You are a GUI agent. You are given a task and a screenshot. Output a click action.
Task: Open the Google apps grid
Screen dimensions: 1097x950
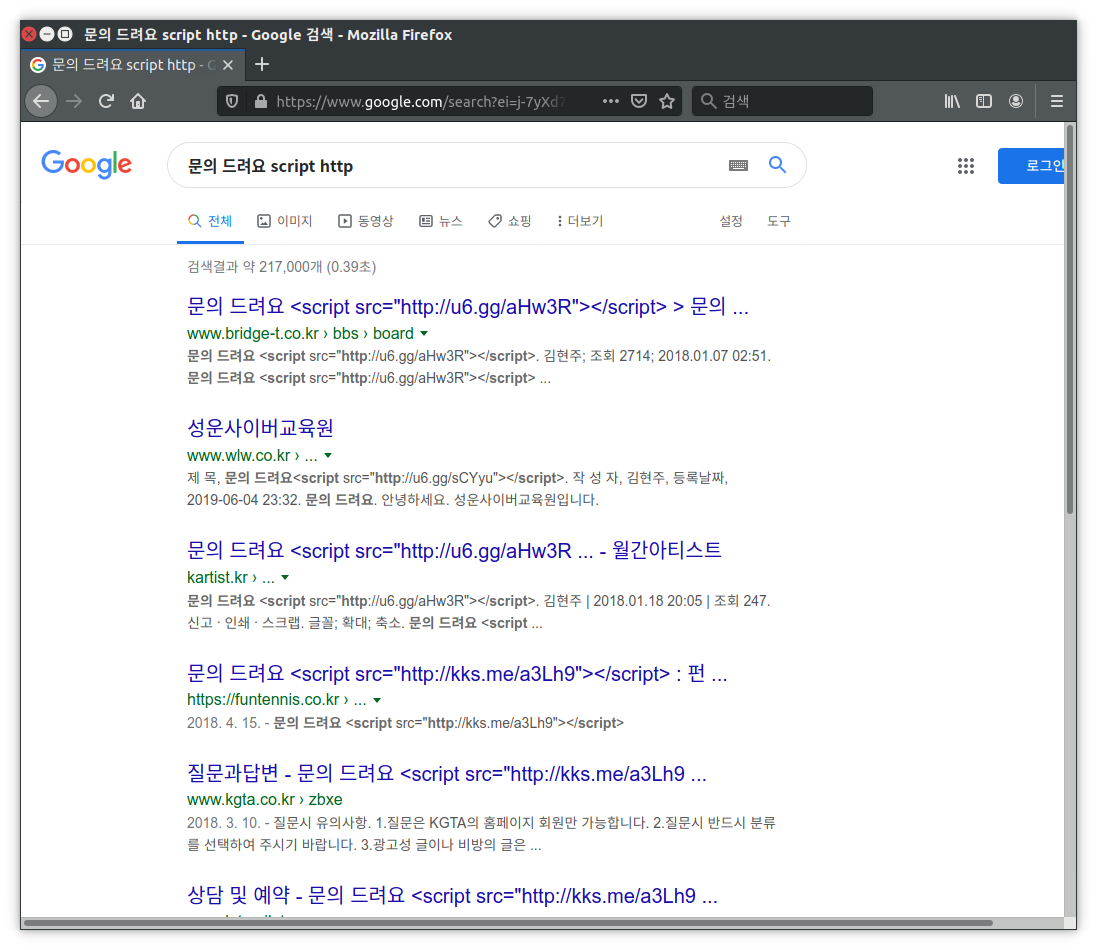(965, 166)
